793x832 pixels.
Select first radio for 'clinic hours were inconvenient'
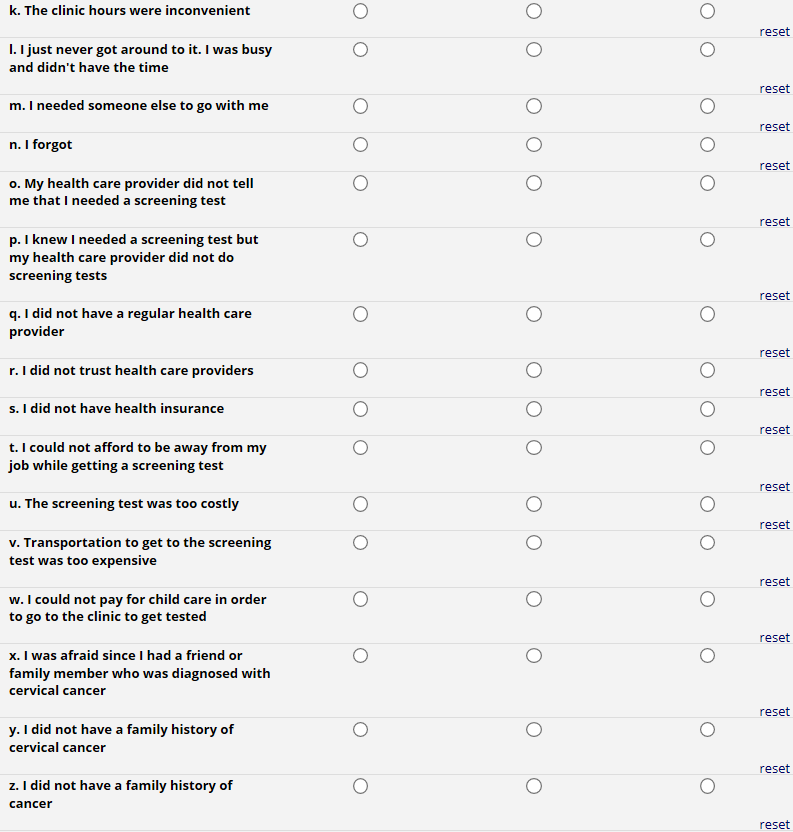click(360, 11)
